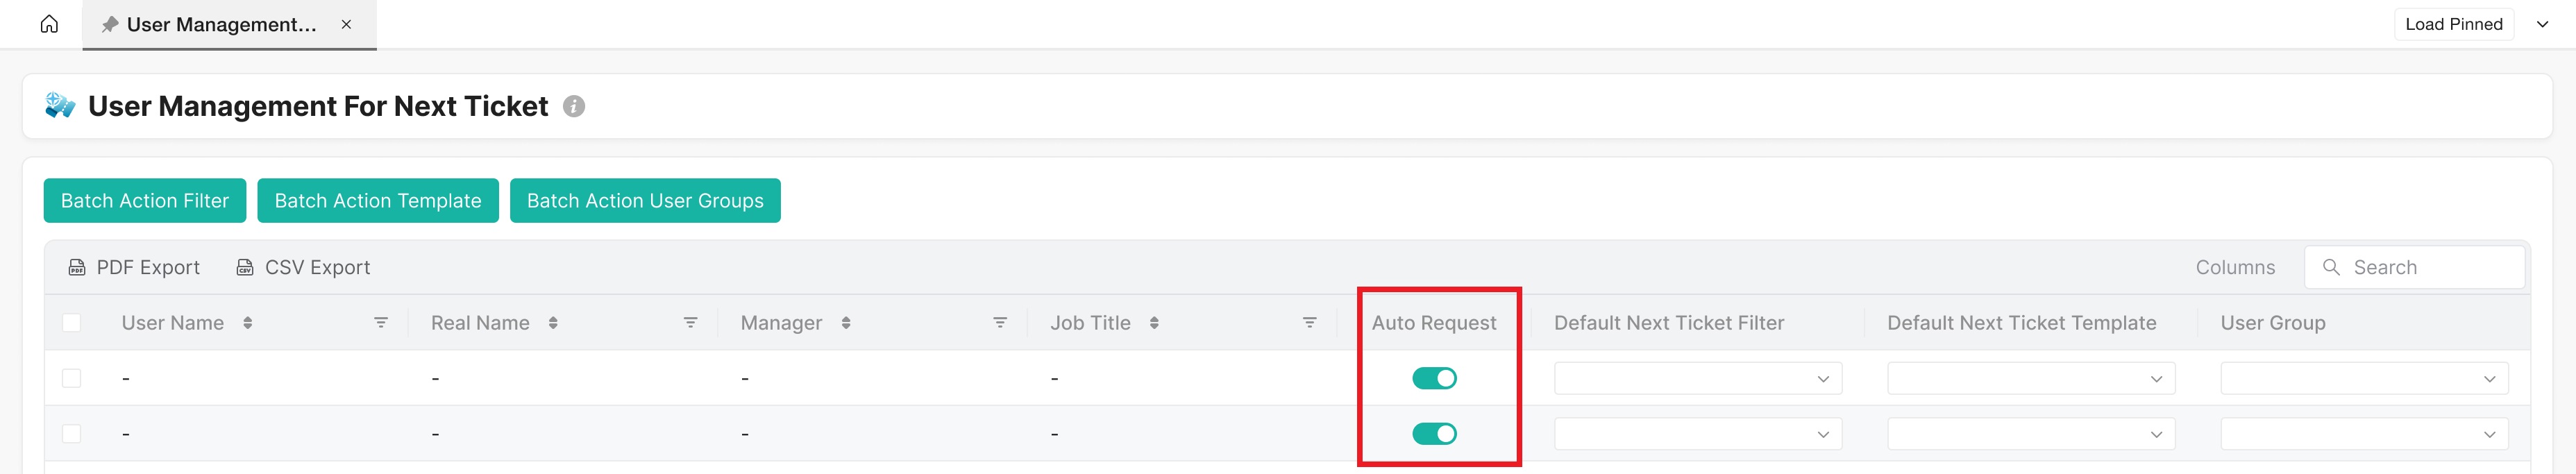This screenshot has height=474, width=2576.
Task: Open the info tooltip next to the page title
Action: (575, 107)
